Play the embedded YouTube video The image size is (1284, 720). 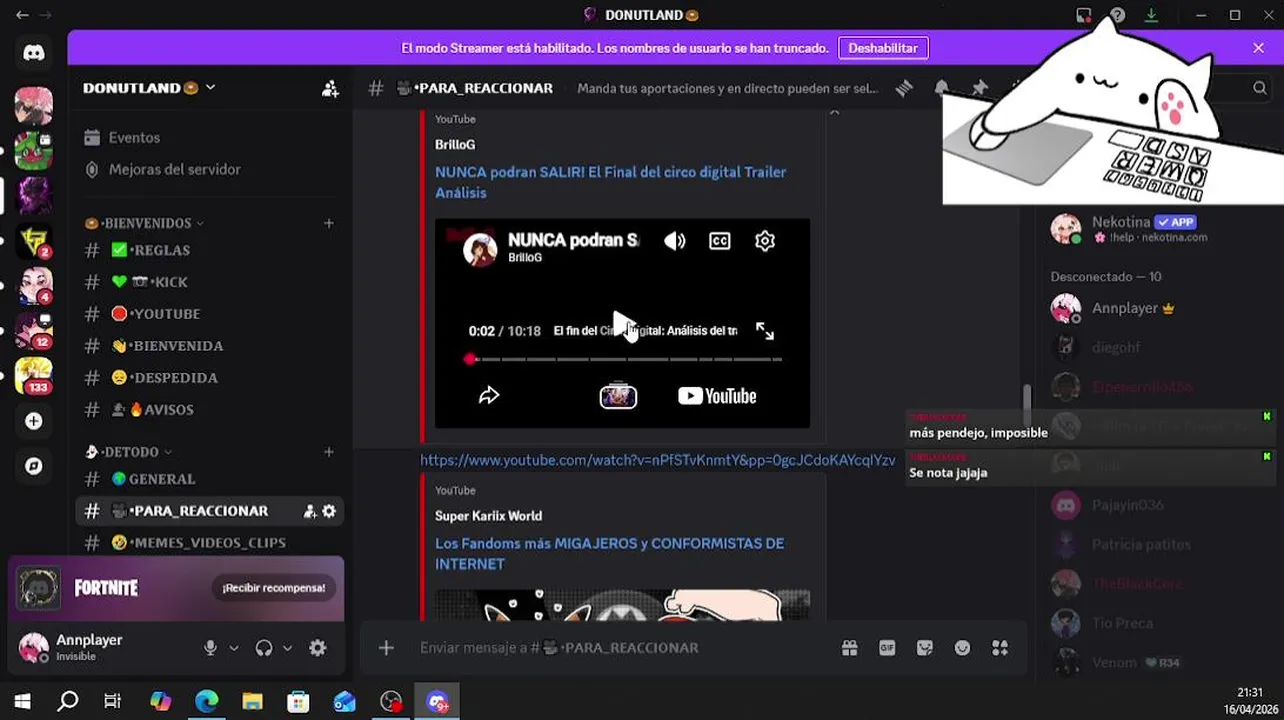coord(623,324)
